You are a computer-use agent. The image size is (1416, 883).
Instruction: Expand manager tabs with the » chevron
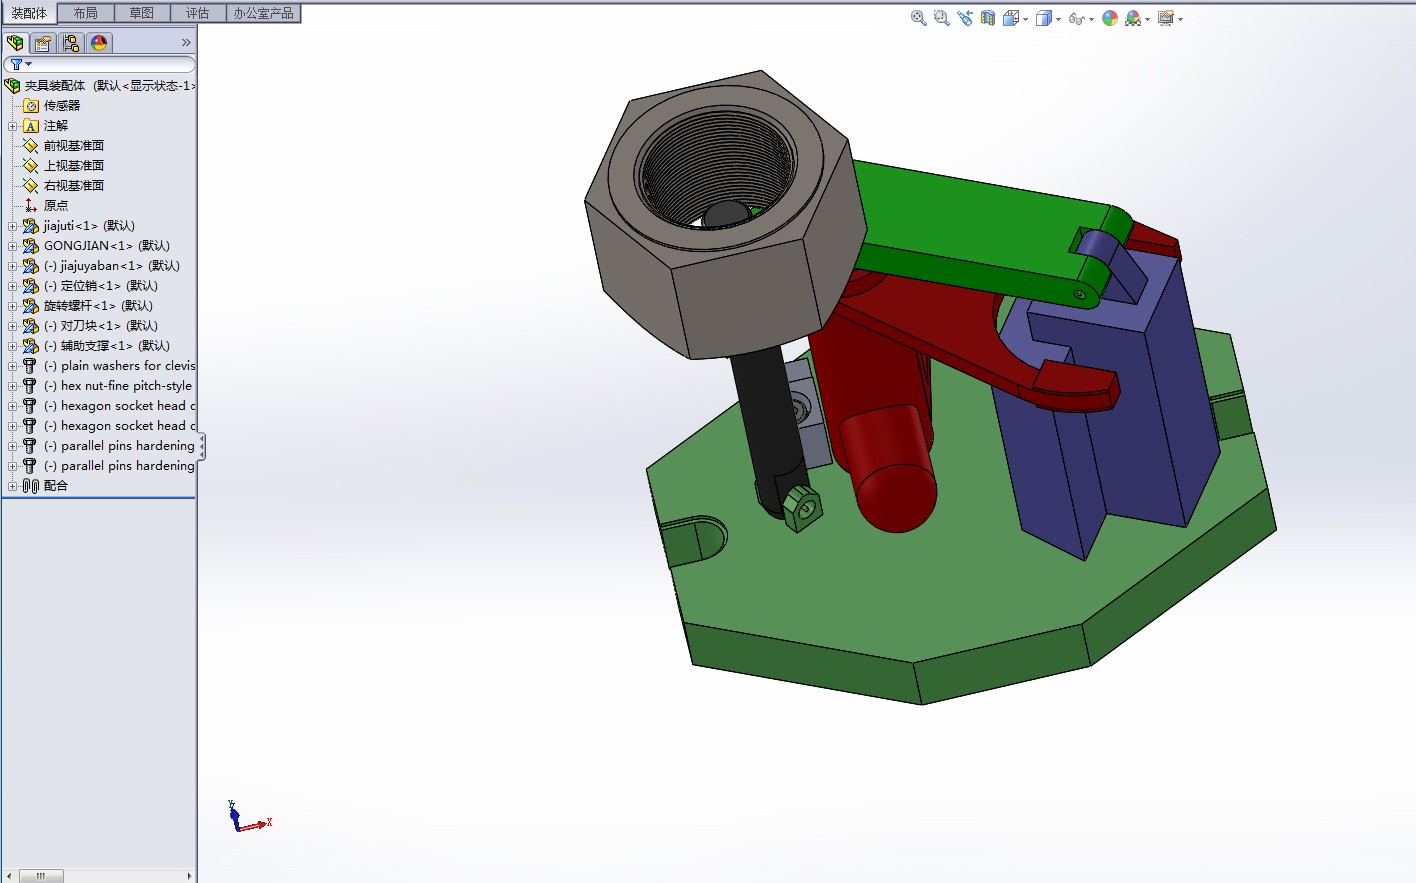coord(186,43)
